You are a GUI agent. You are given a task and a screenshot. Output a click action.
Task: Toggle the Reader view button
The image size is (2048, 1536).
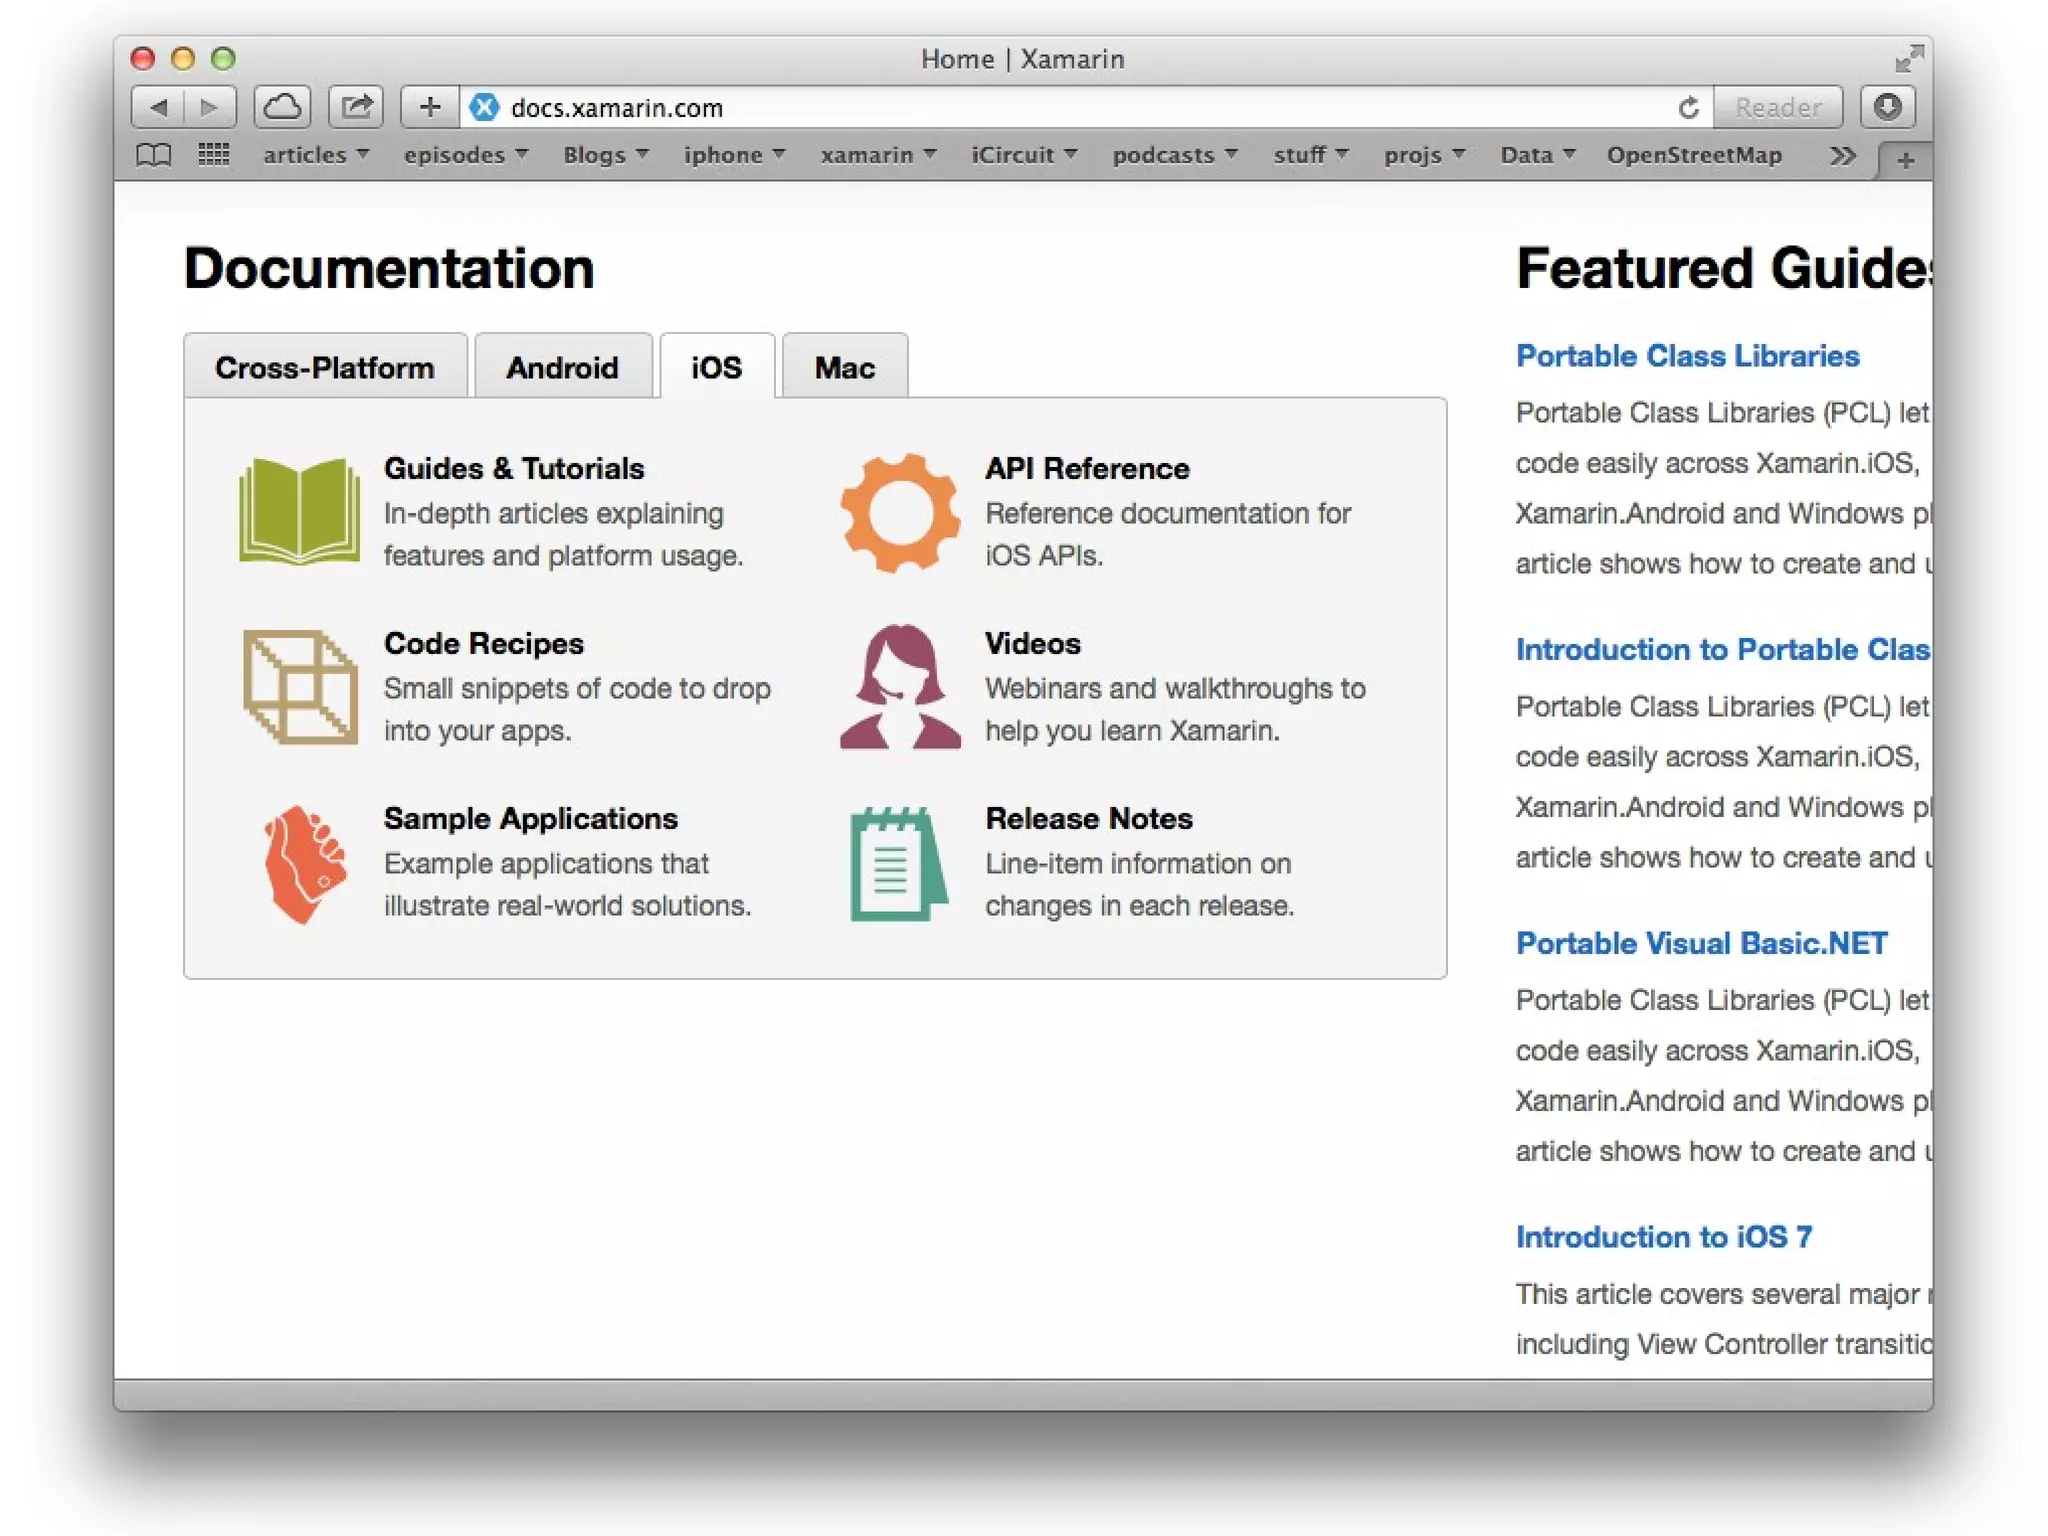point(1778,107)
